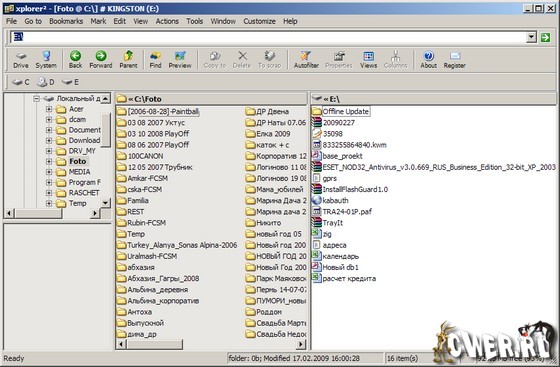Click the About help icon
560x367 pixels.
coord(428,60)
